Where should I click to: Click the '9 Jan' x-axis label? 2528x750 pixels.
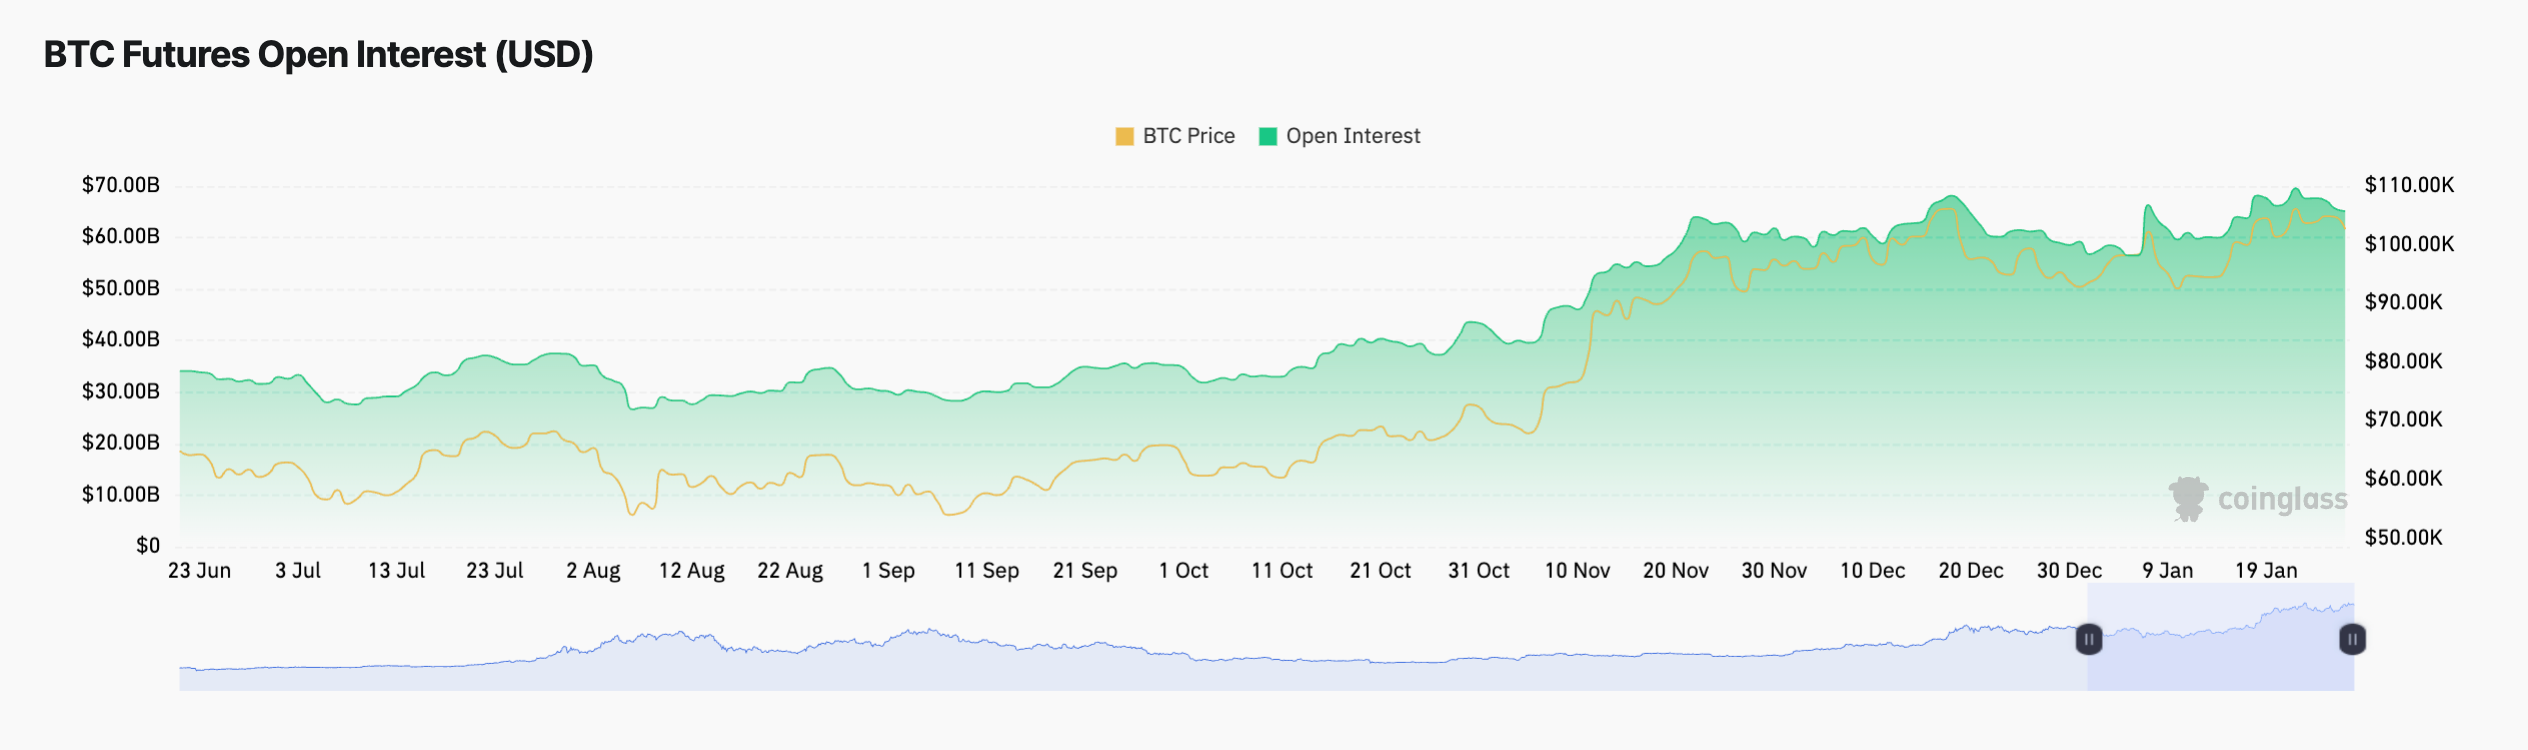2167,571
